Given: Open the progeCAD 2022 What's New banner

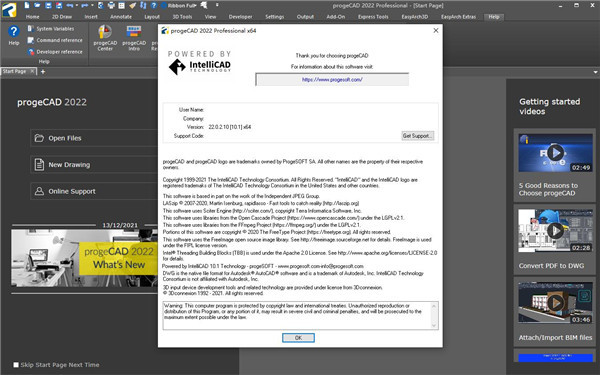Looking at the screenshot, I should [x=84, y=258].
